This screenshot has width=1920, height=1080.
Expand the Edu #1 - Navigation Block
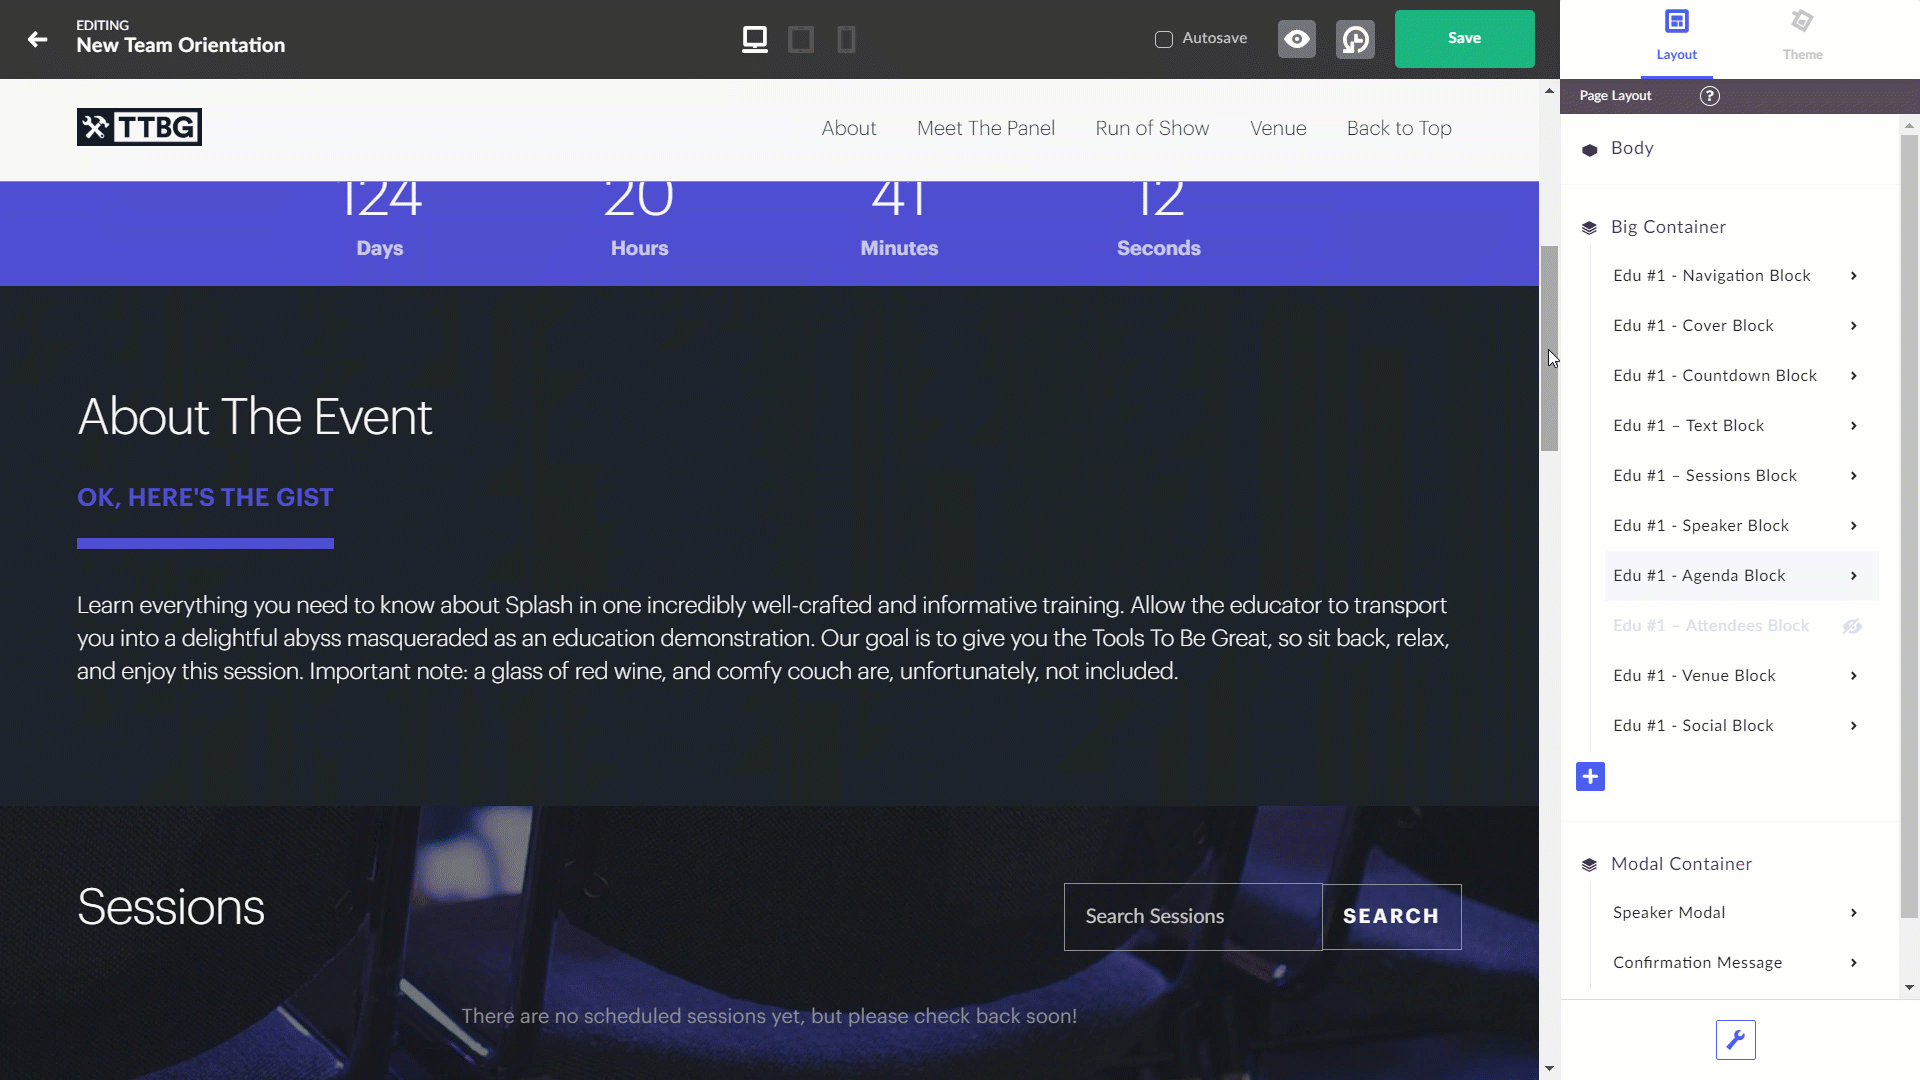[1855, 274]
